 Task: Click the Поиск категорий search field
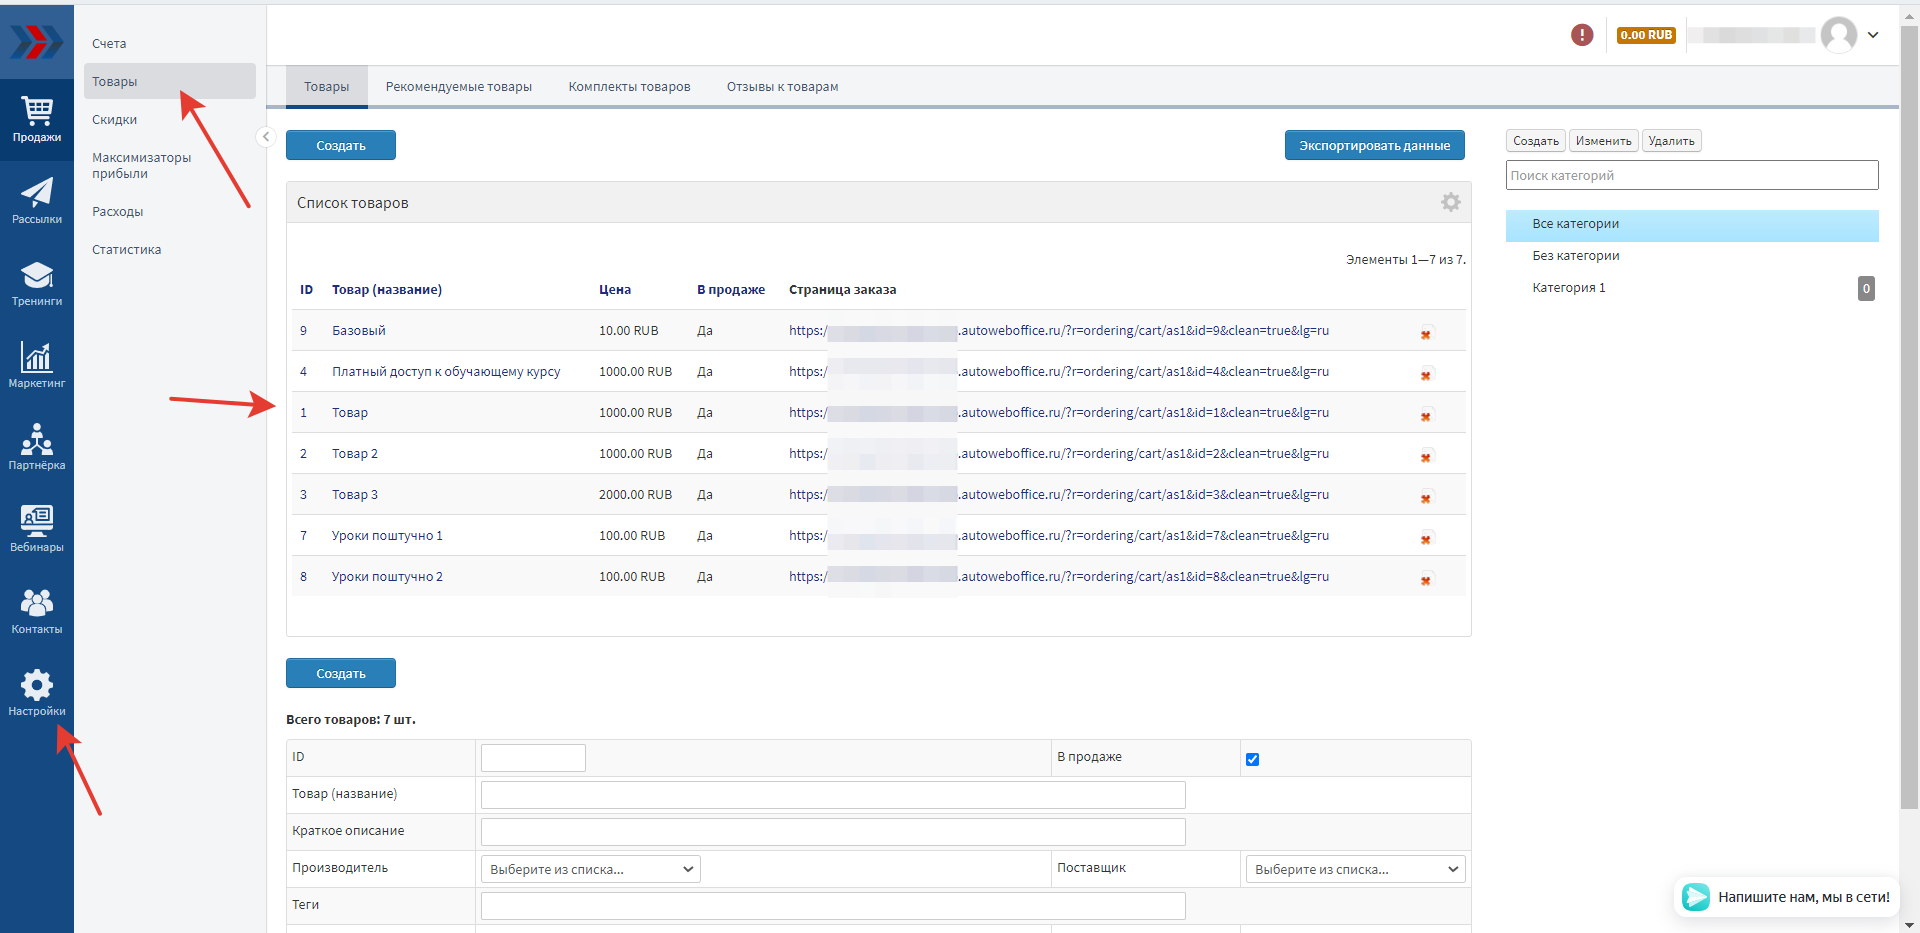point(1691,175)
